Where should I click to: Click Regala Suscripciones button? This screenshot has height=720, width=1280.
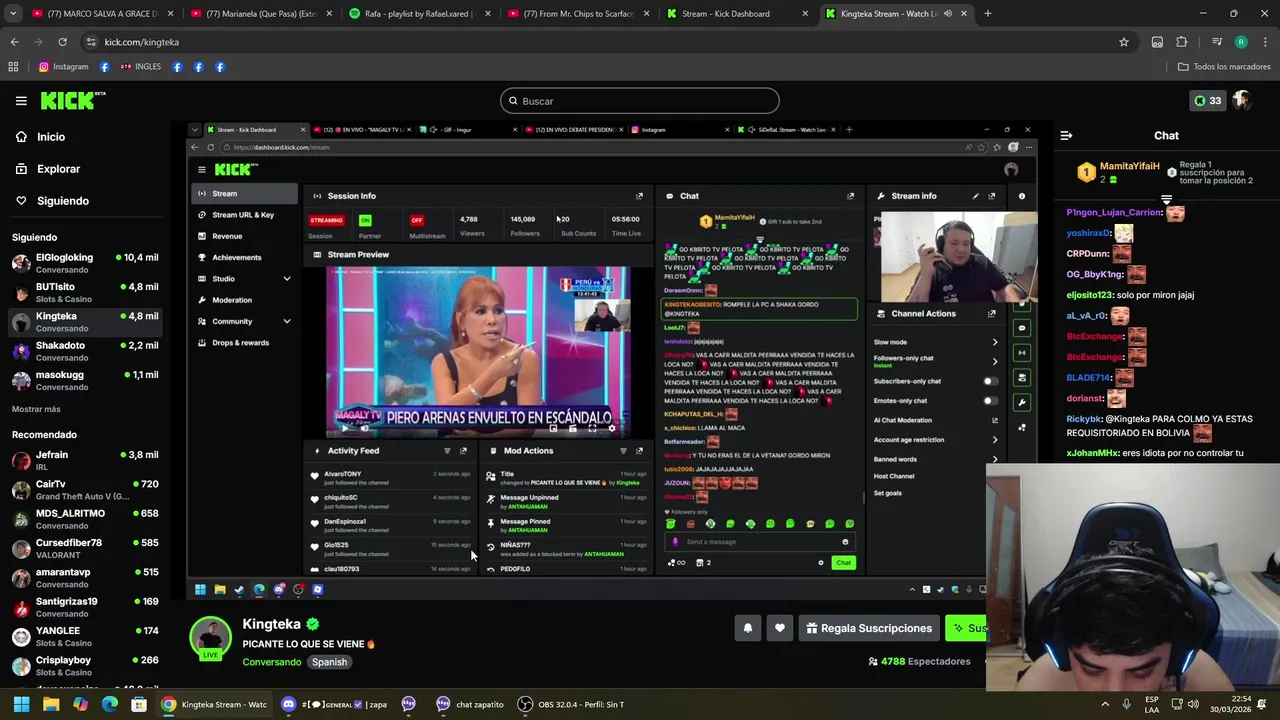point(869,628)
